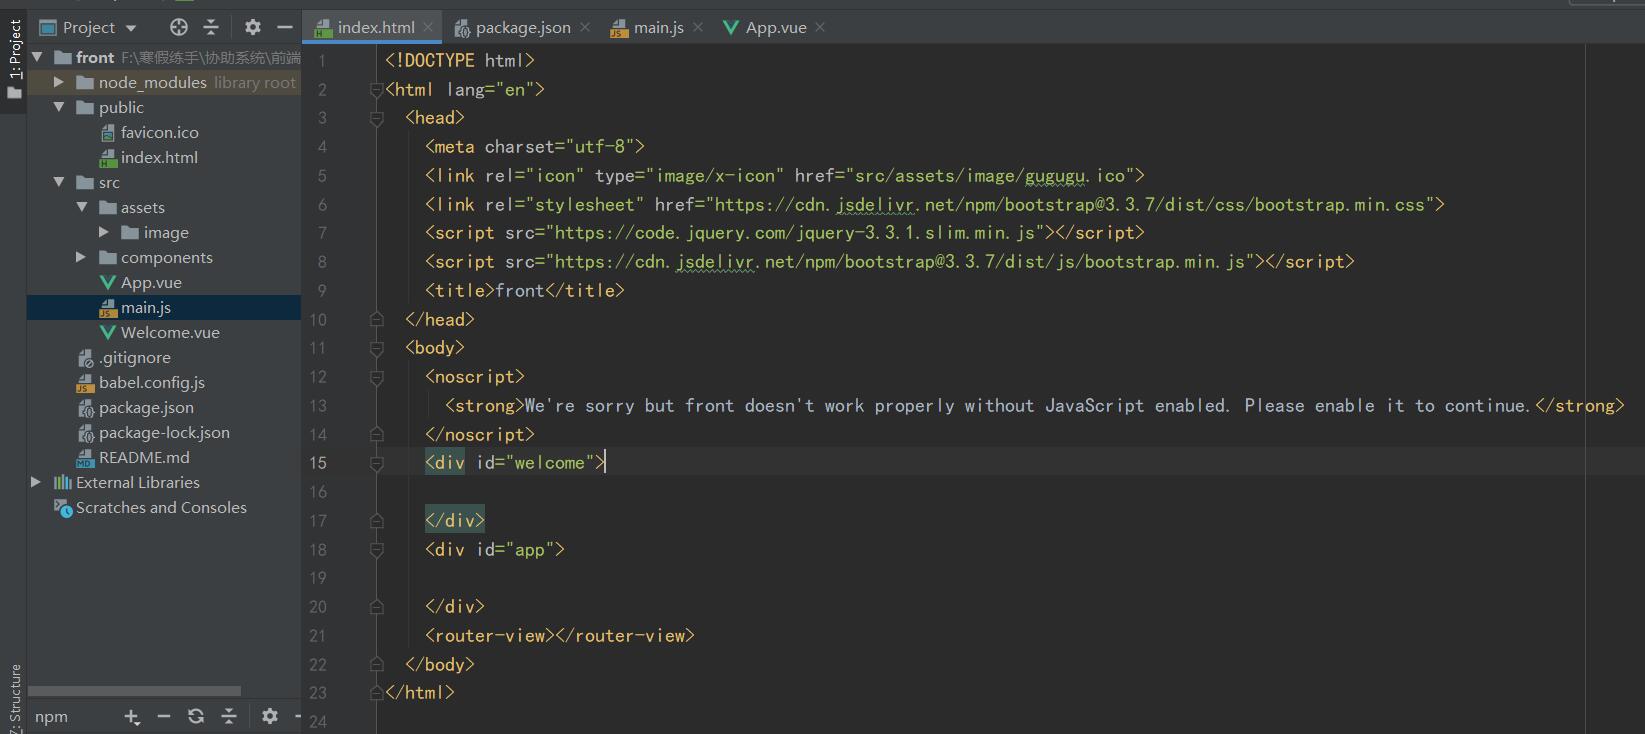
Task: Collapse all in the npm panel
Action: pos(229,716)
